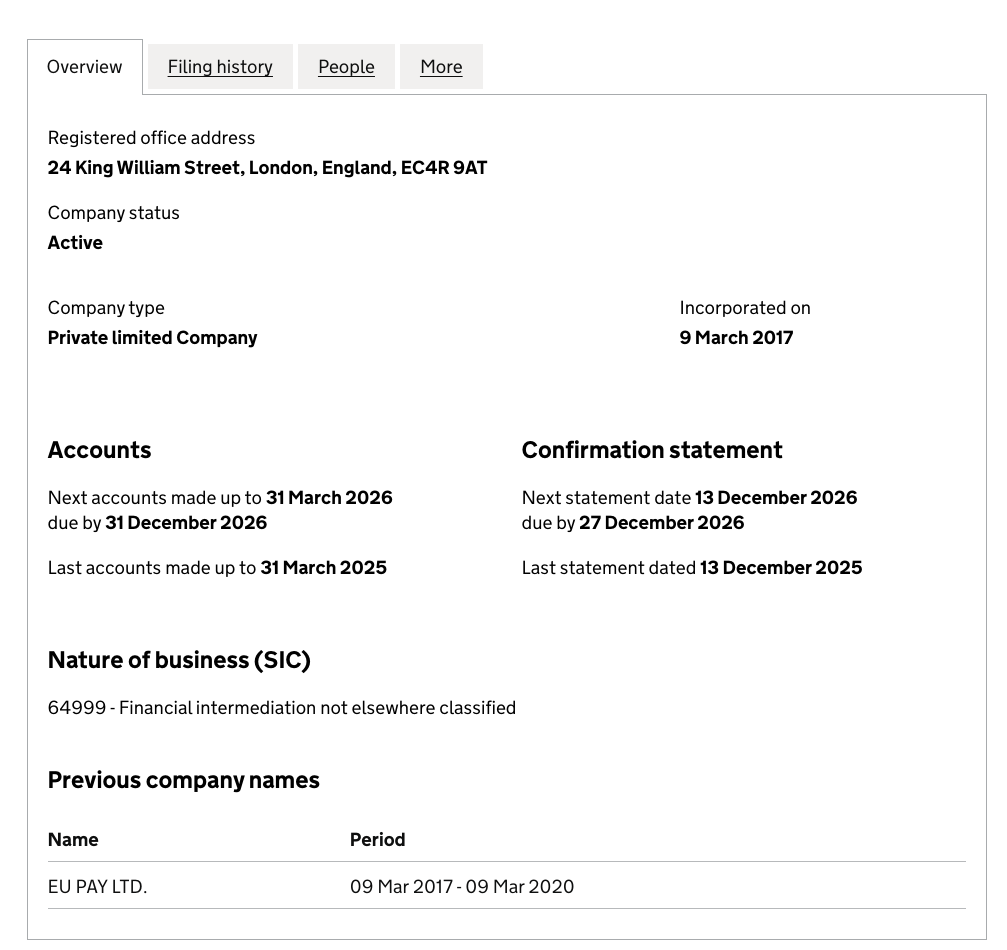Click the Confirmation statement heading

pos(652,450)
